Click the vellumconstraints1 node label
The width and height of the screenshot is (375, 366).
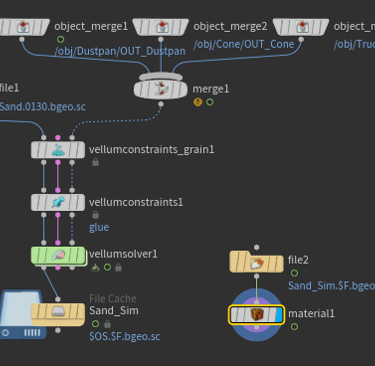(x=136, y=202)
